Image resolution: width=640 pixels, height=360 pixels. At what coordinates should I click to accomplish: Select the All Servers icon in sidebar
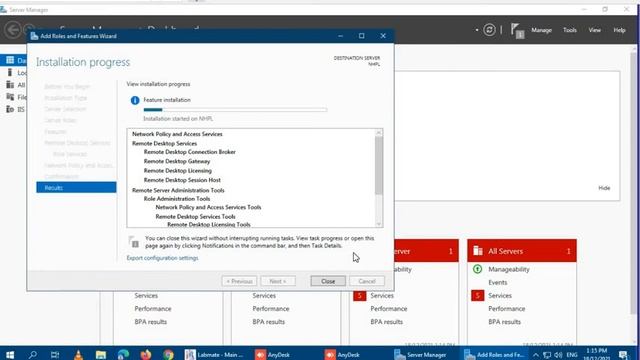point(10,84)
